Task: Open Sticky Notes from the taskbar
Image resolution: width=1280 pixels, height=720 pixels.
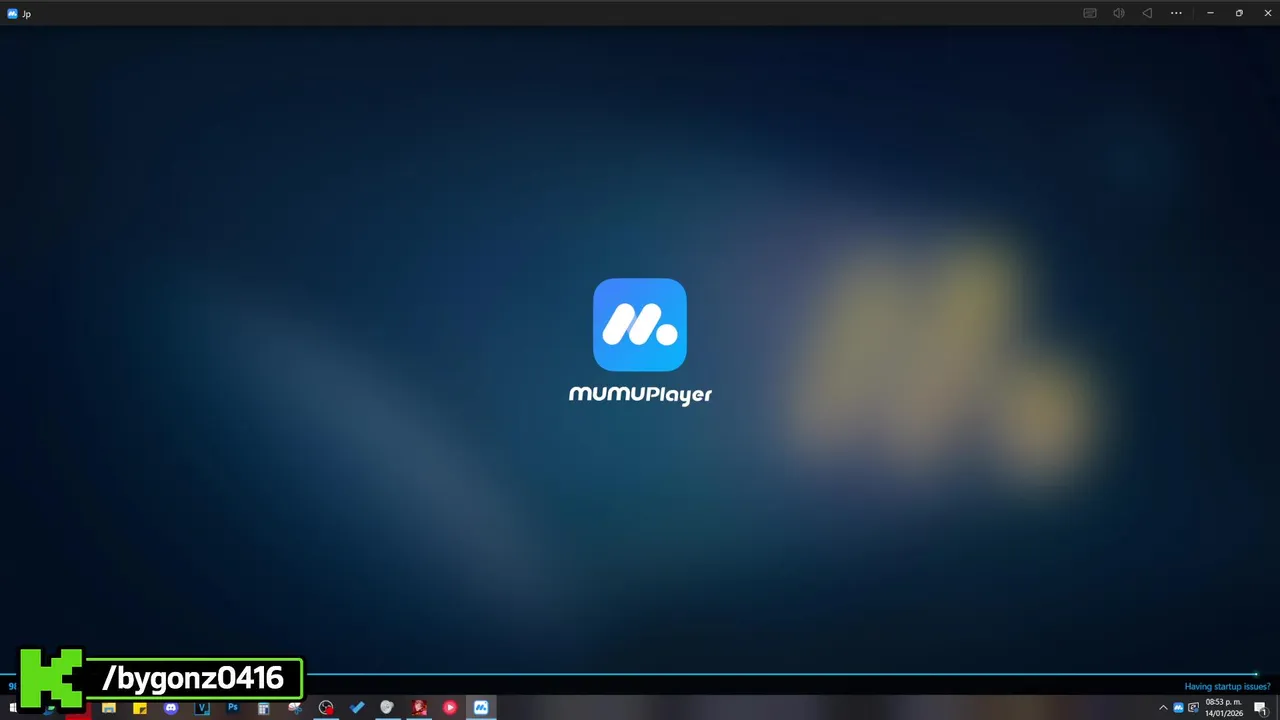Action: pos(140,708)
